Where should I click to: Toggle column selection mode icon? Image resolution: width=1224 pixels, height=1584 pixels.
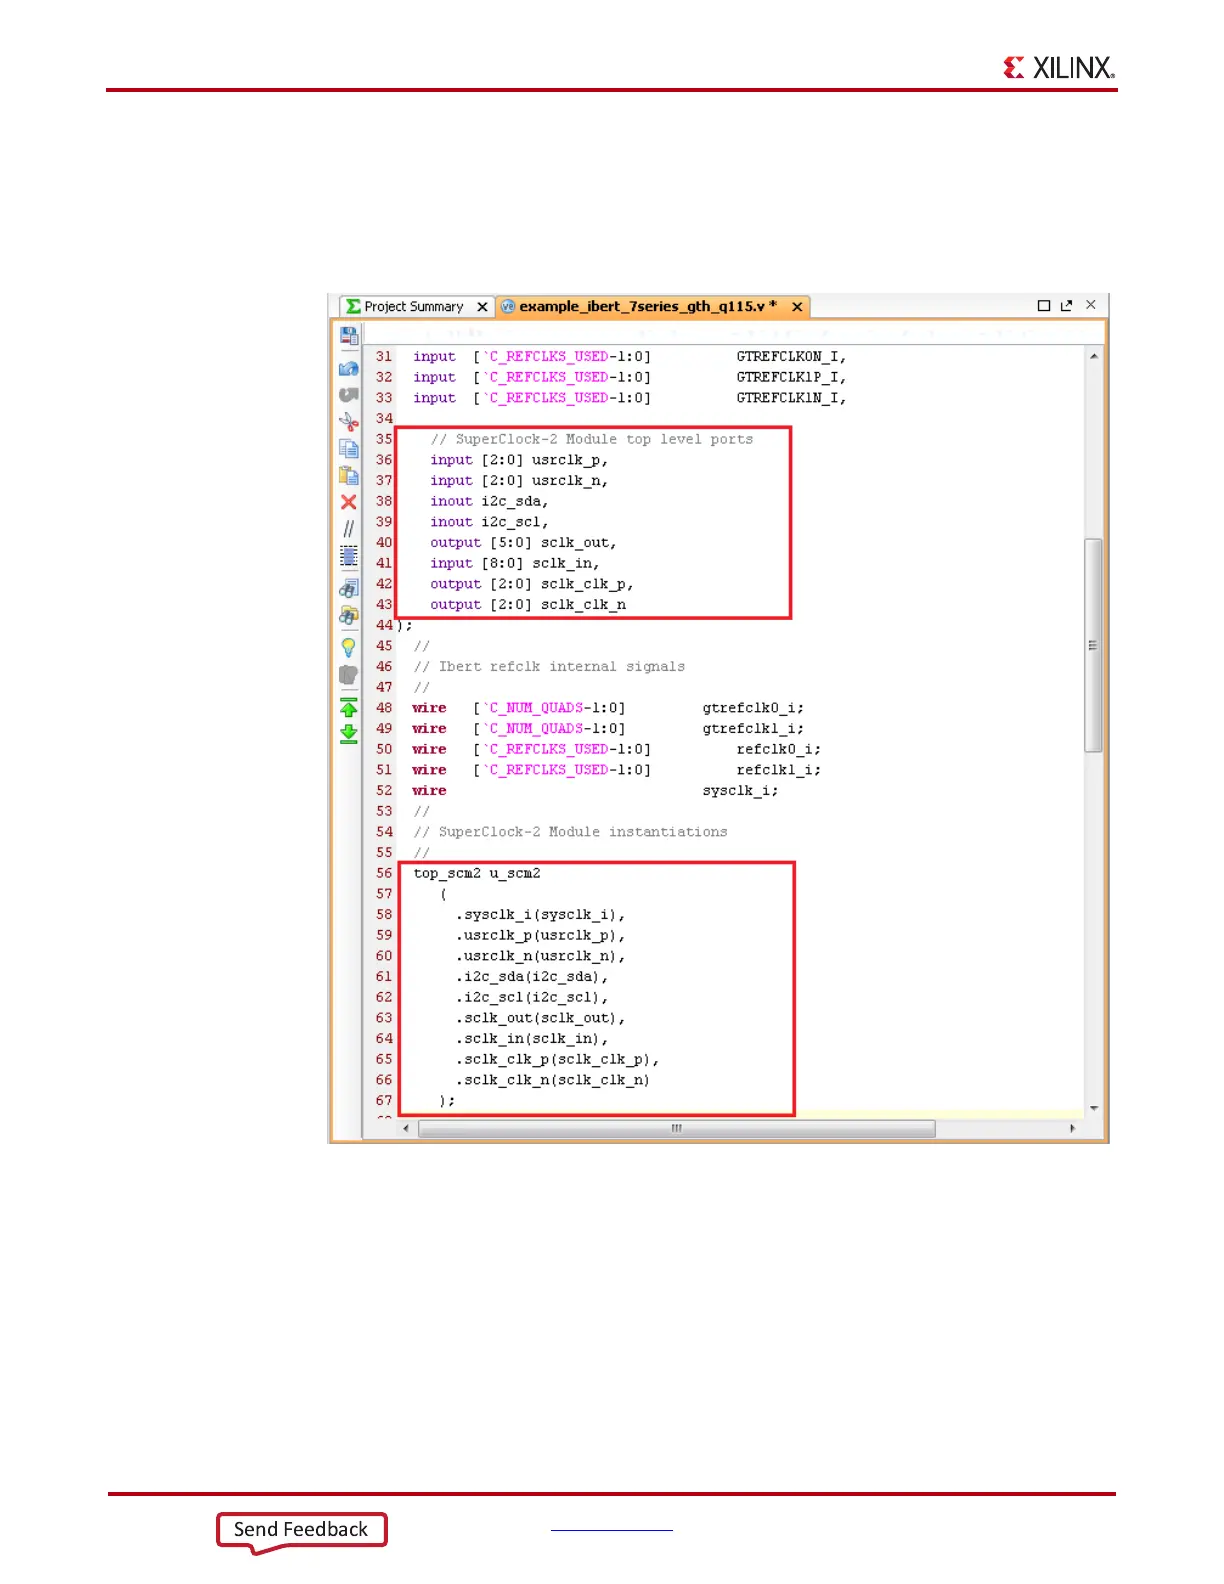point(348,556)
